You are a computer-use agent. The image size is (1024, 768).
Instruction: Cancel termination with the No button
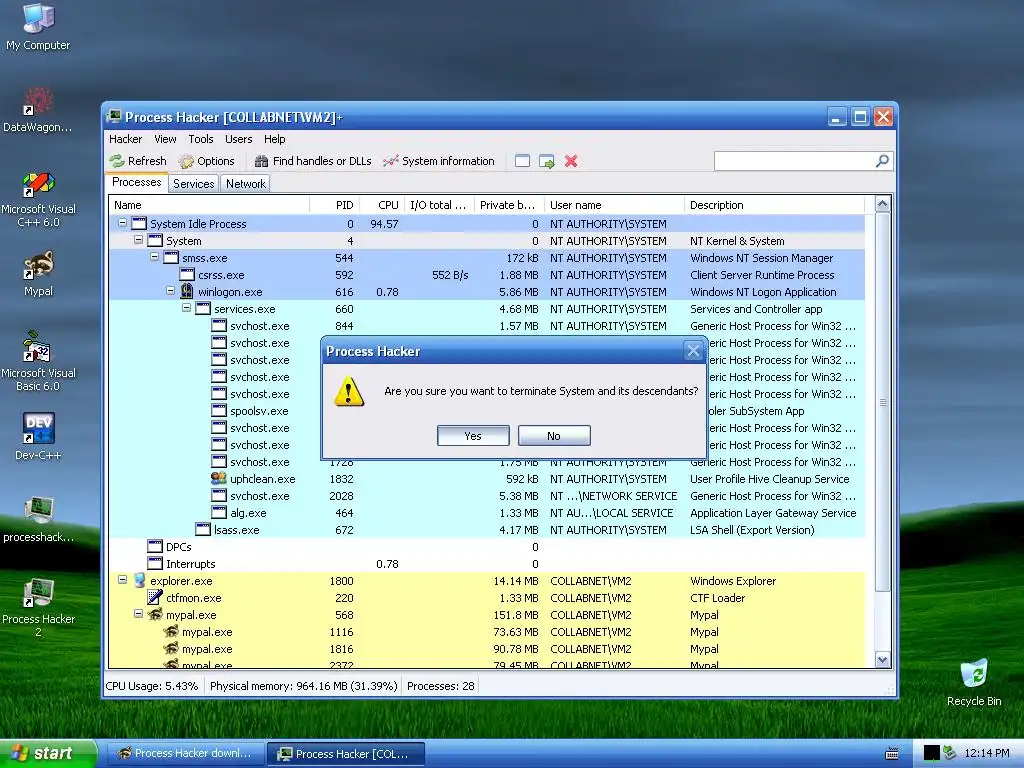554,436
